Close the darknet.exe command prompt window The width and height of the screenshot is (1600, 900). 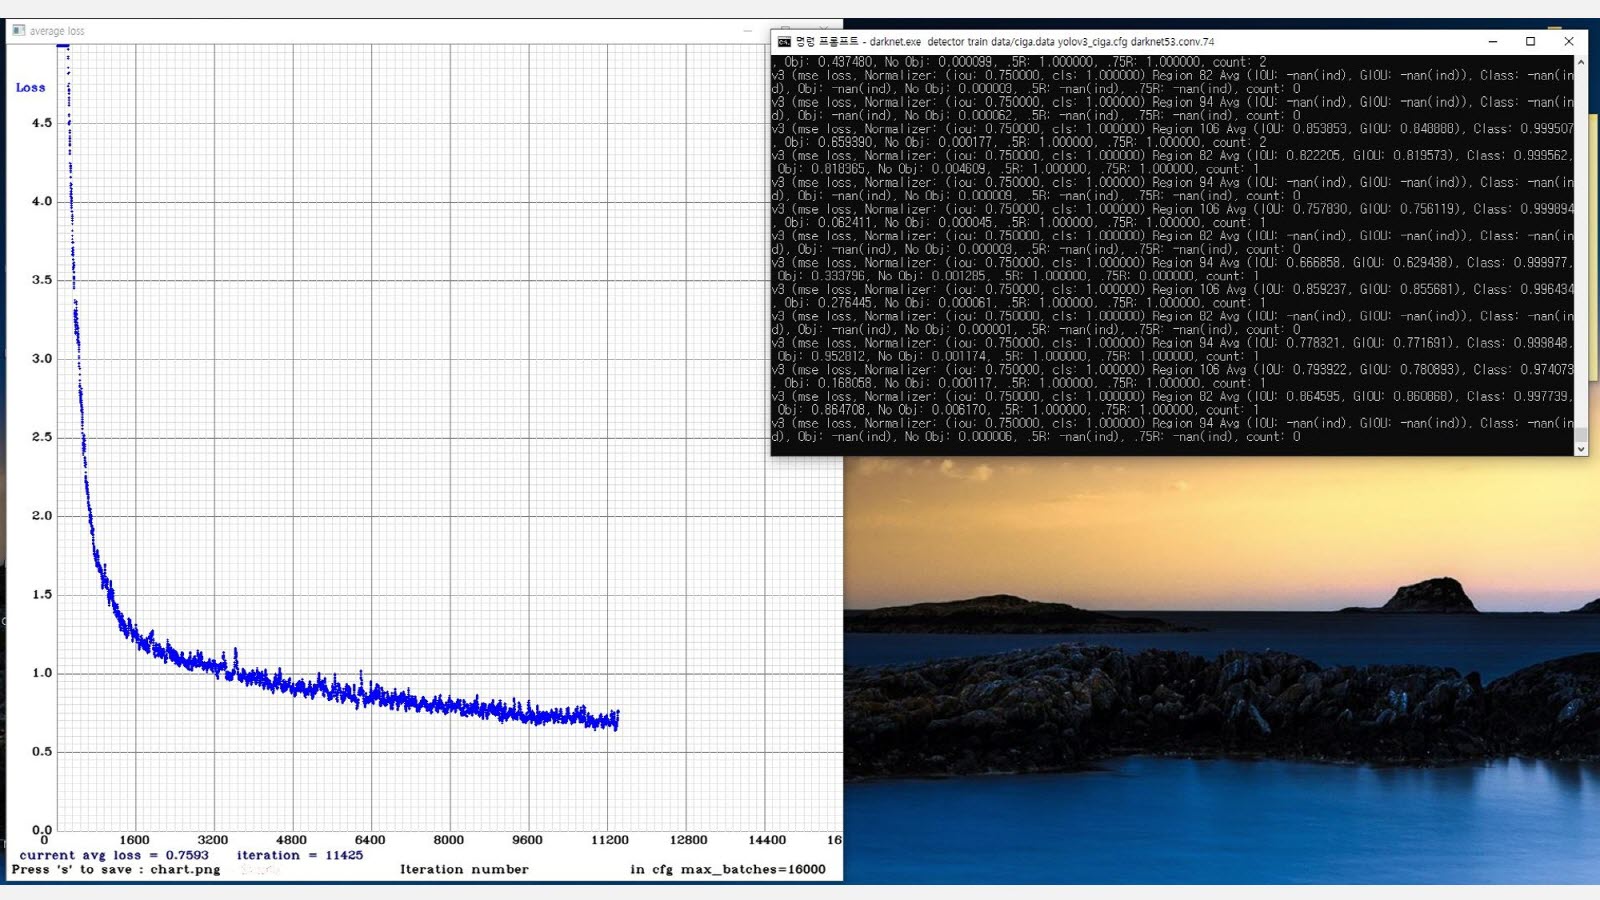tap(1568, 42)
